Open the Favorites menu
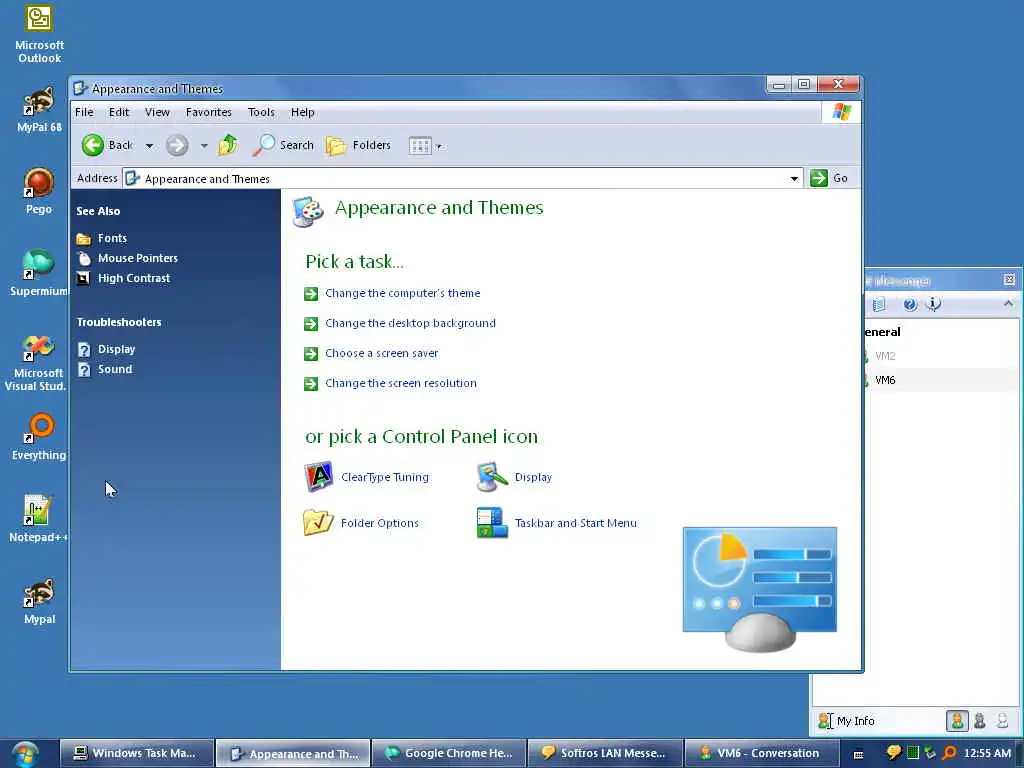Screen dimensions: 1024x768 pyautogui.click(x=209, y=112)
